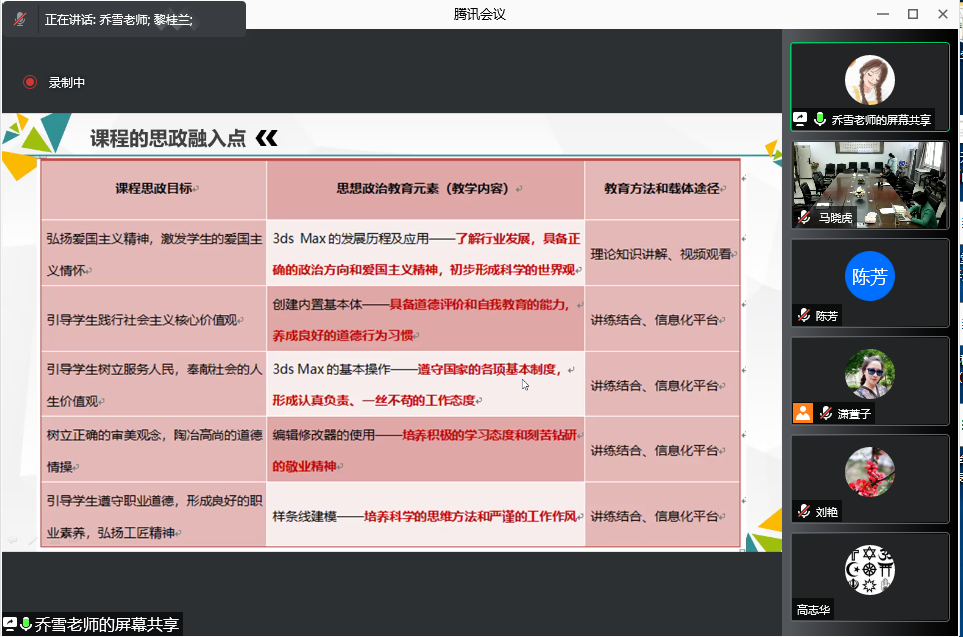Click cell 创建内置基本体

(x=426, y=319)
